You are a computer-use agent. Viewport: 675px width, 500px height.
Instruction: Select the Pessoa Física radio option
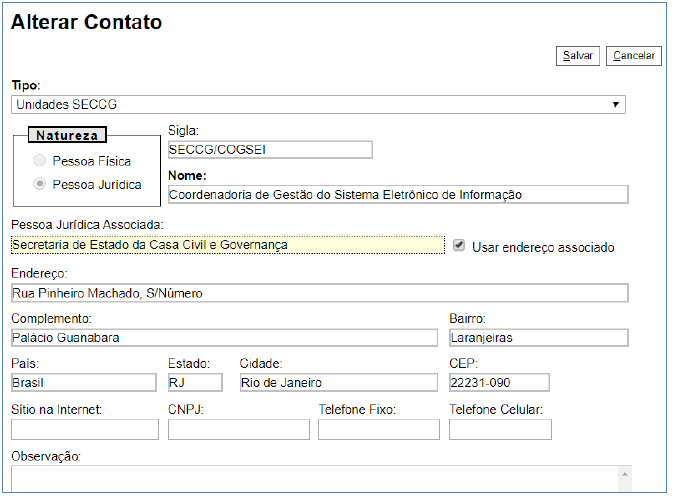40,161
